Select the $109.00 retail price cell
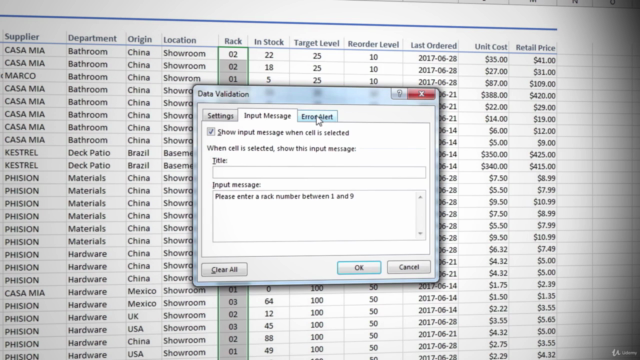640x360 pixels. point(542,84)
